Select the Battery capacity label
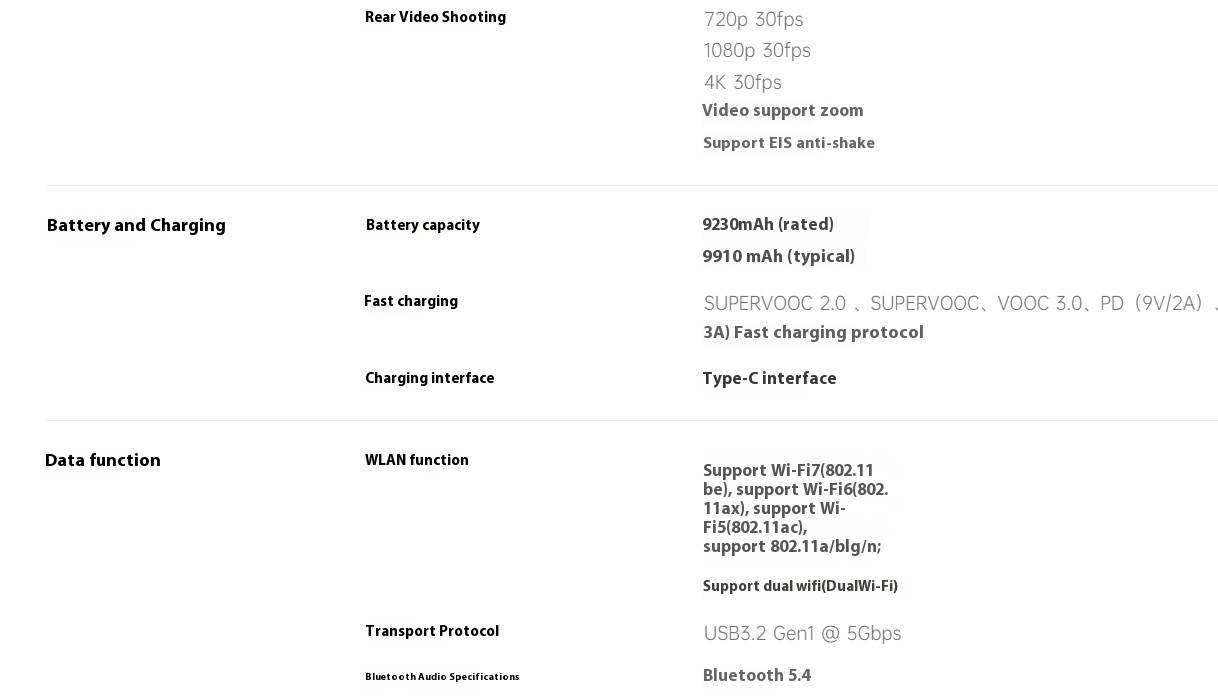Image resolution: width=1218 pixels, height=700 pixels. coord(422,225)
